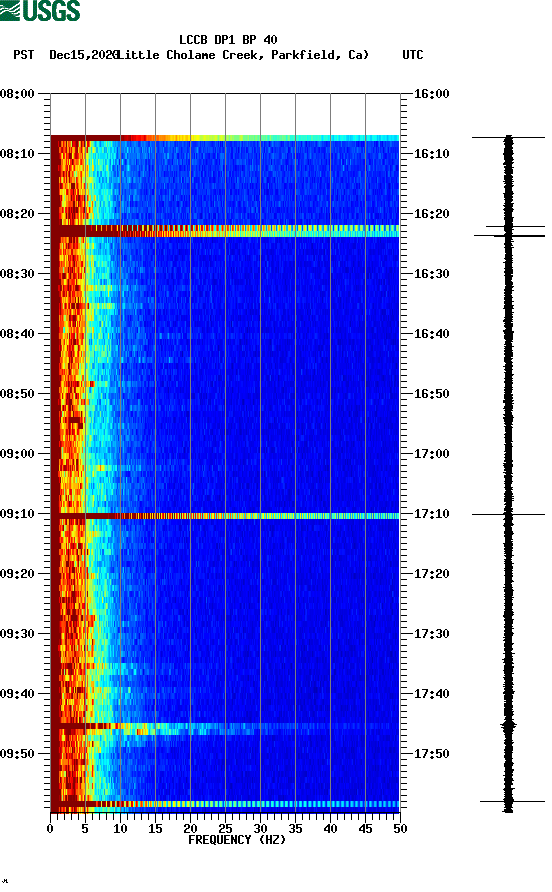Click the 16:00 UTC time label
The height and width of the screenshot is (892, 552).
(431, 94)
